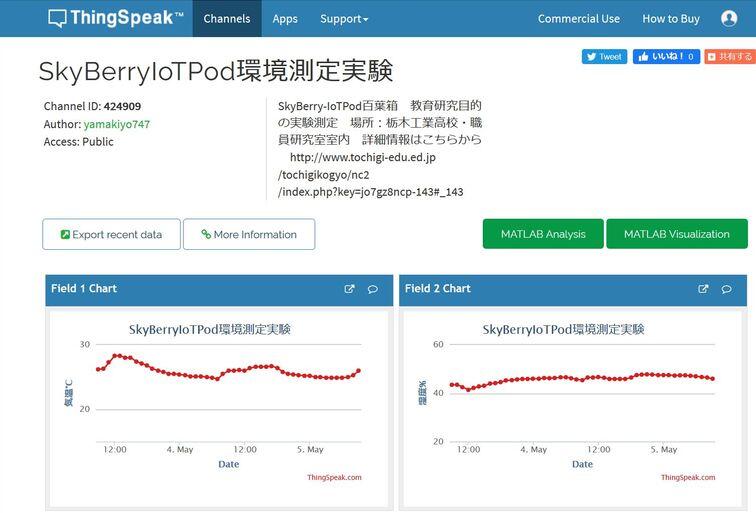Click ThingSpeak.com link in Field 1 chart

[x=334, y=477]
